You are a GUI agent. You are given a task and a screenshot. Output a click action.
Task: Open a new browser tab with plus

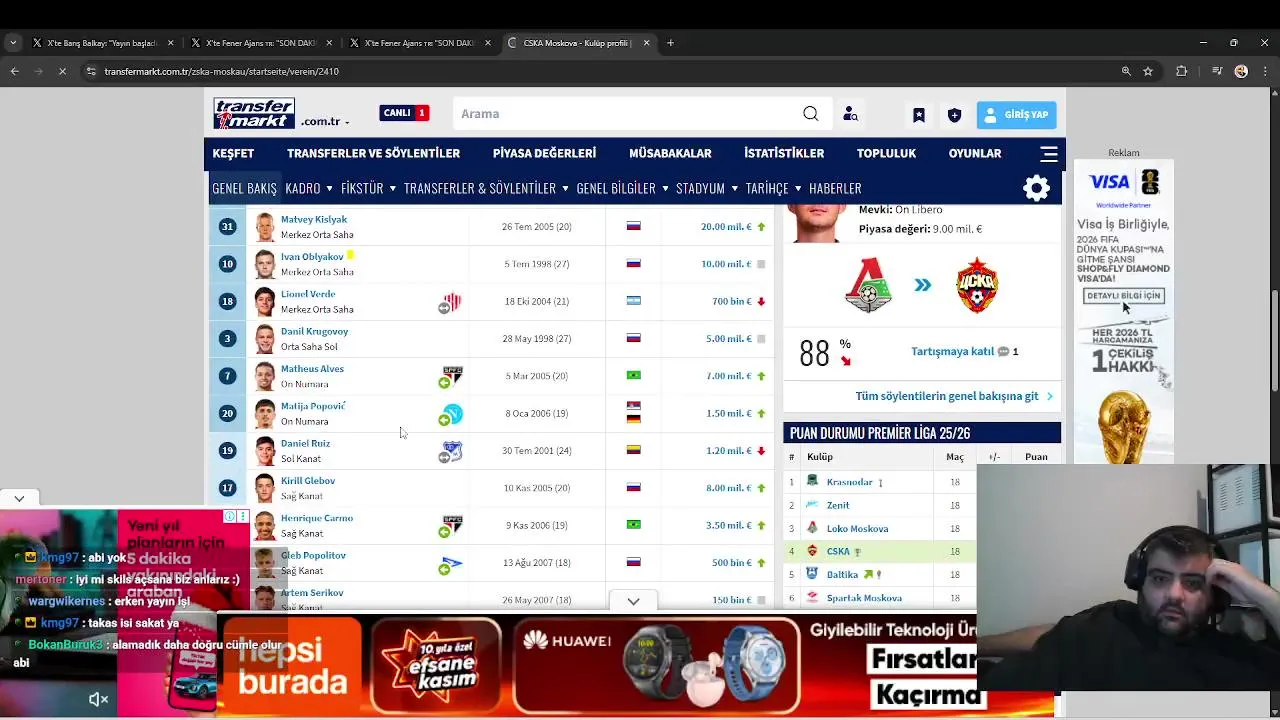pyautogui.click(x=670, y=43)
